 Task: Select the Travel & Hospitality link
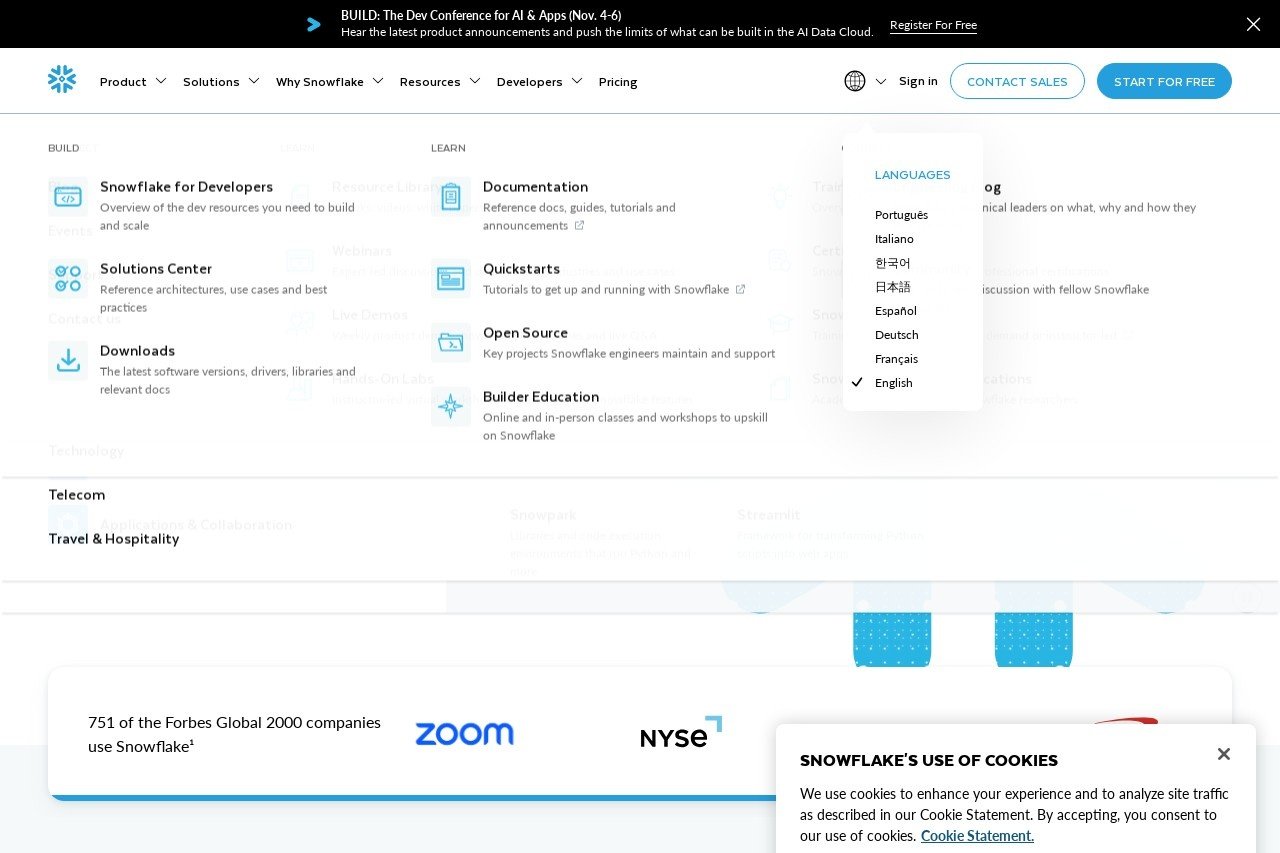point(113,539)
